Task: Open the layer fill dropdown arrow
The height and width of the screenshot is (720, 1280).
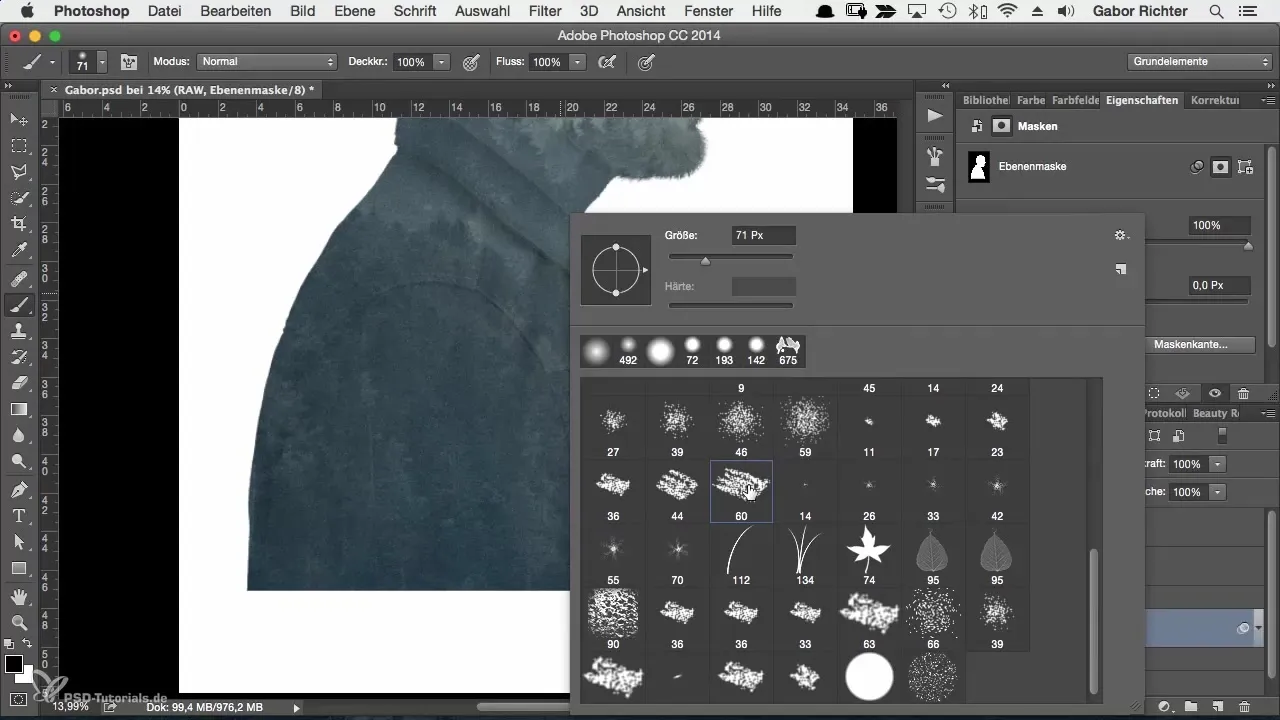Action: (1217, 492)
